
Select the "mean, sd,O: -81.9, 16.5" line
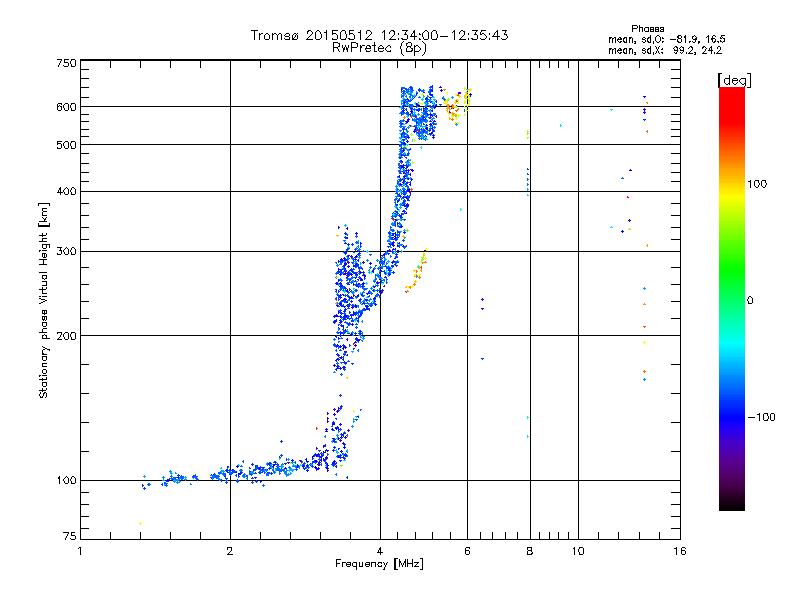pyautogui.click(x=666, y=39)
